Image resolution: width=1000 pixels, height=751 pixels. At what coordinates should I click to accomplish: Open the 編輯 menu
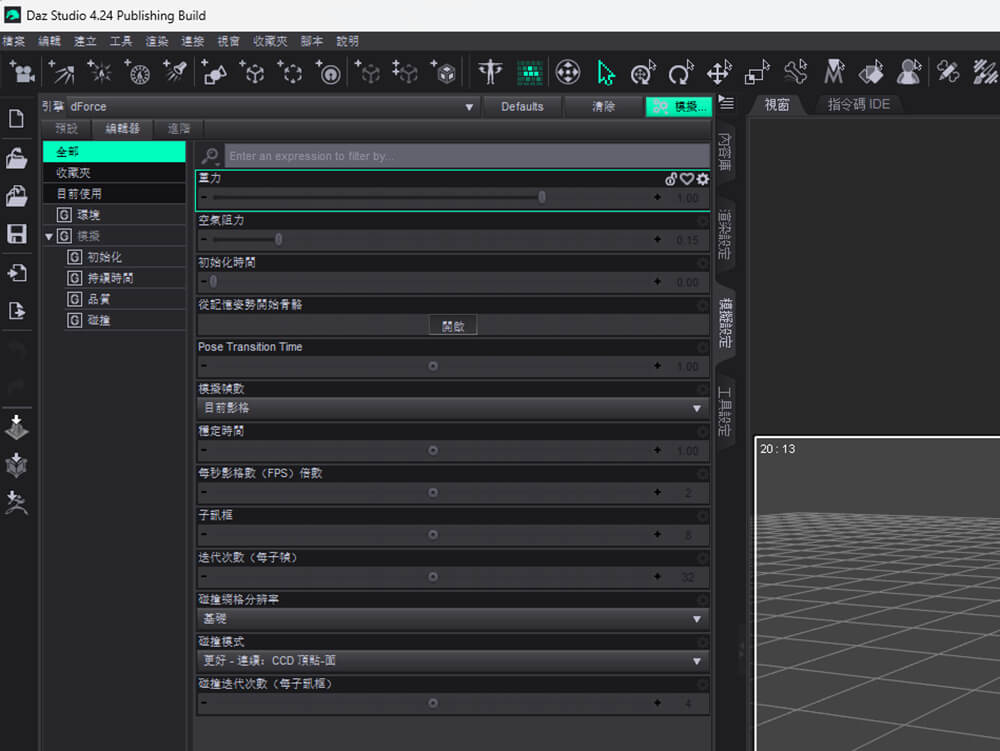[x=49, y=41]
